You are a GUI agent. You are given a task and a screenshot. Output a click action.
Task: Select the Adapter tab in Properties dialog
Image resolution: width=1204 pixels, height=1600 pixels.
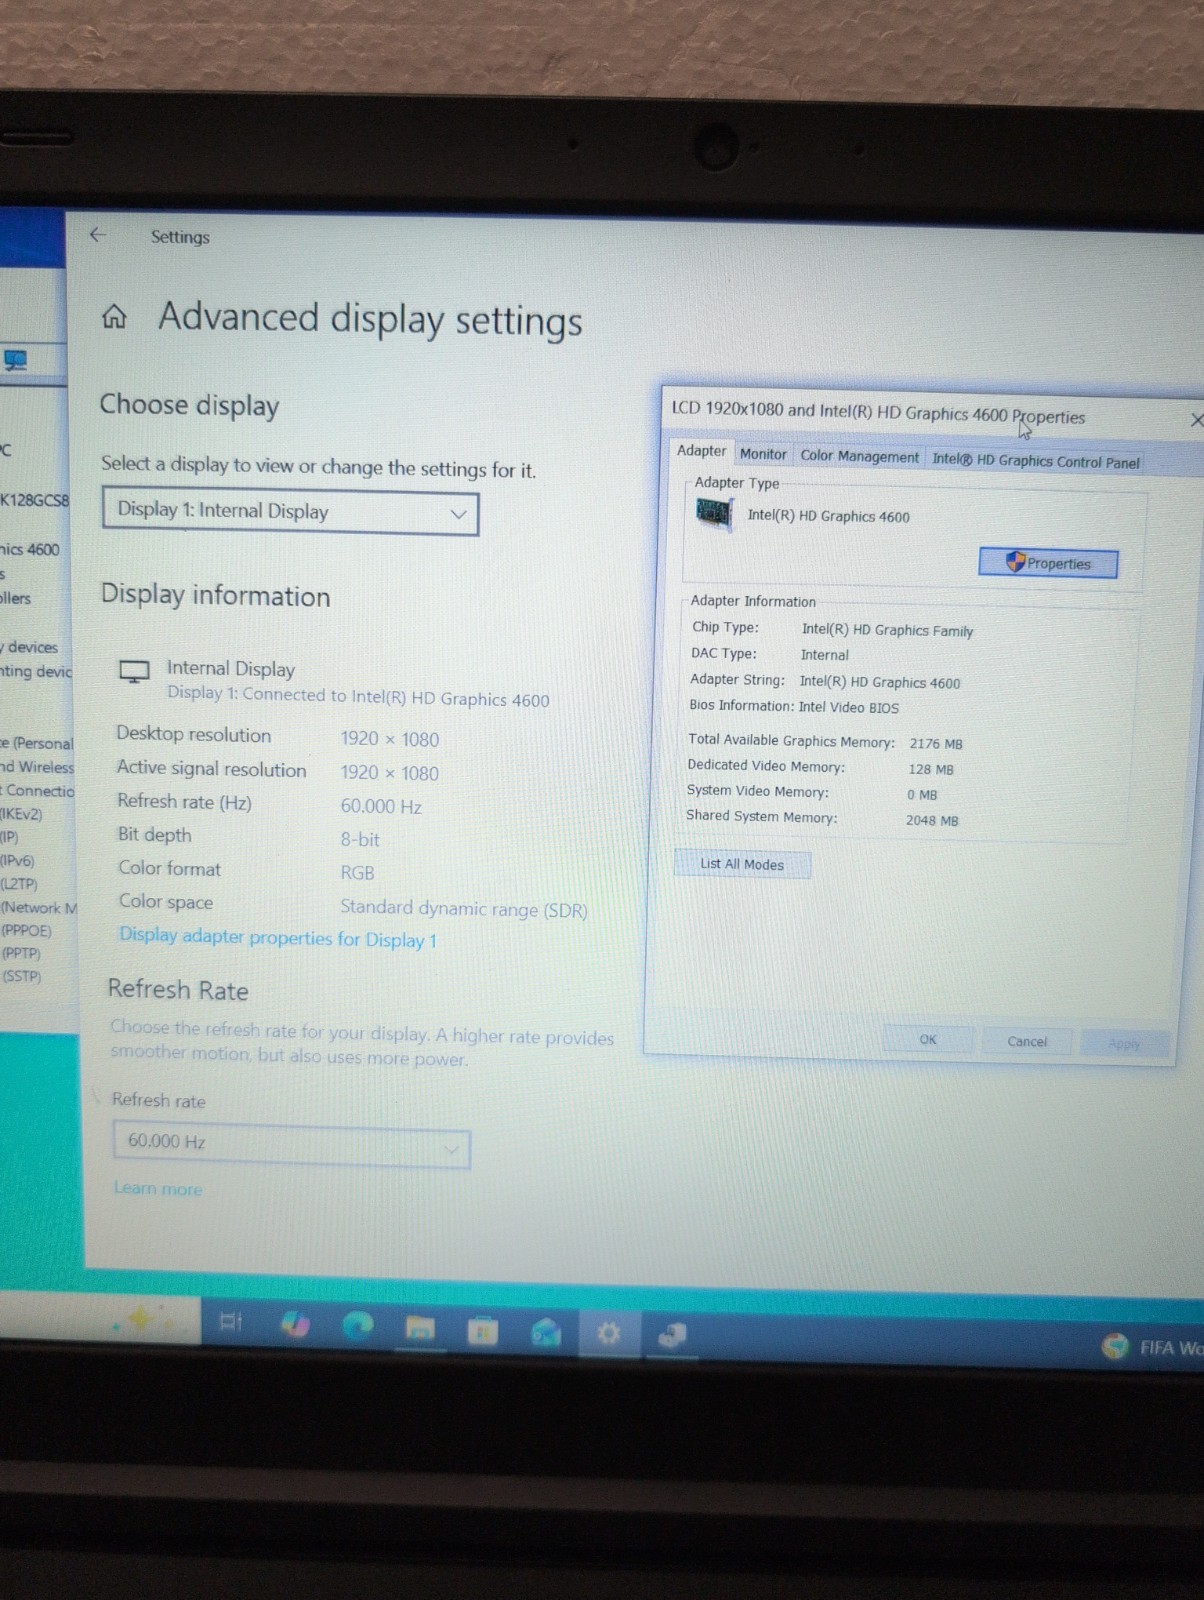tap(701, 451)
